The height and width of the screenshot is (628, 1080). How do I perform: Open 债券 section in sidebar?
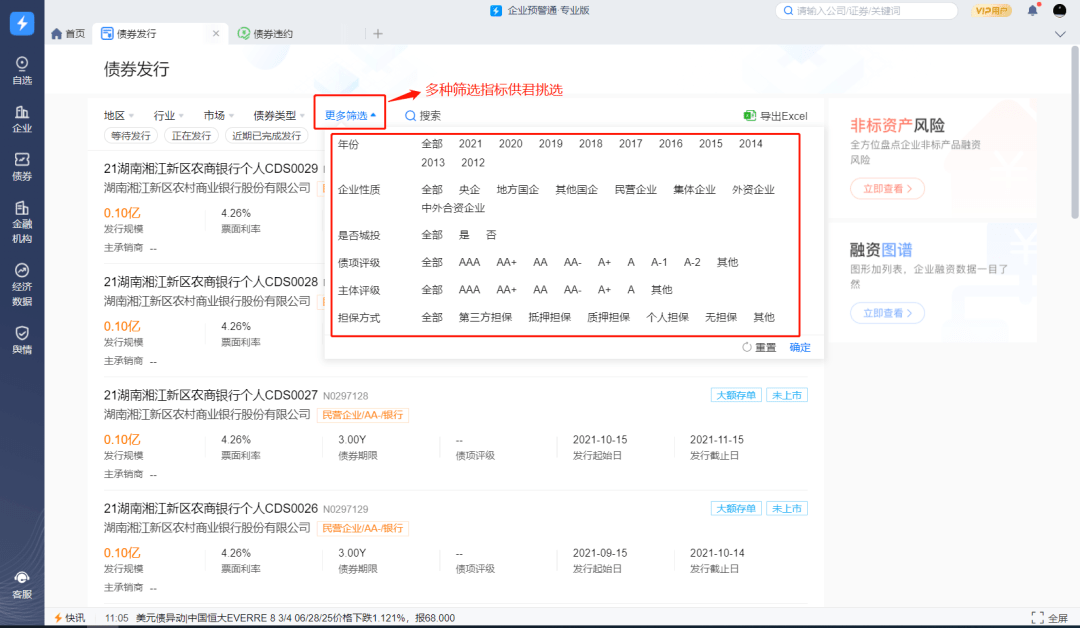22,167
